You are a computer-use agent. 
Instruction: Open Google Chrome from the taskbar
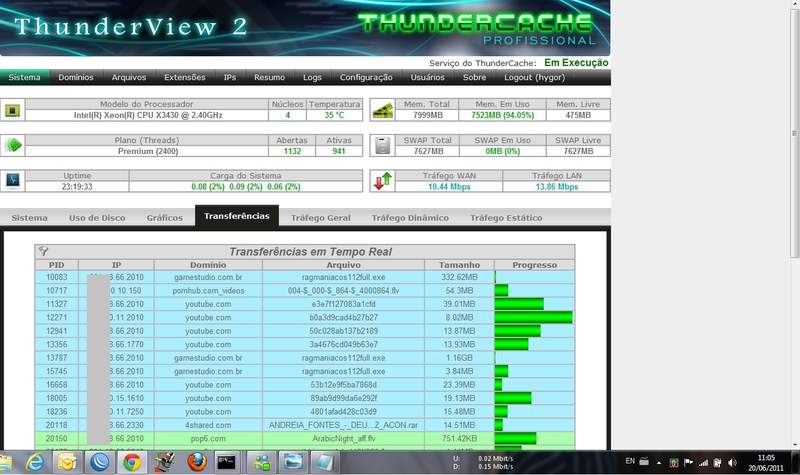132,463
